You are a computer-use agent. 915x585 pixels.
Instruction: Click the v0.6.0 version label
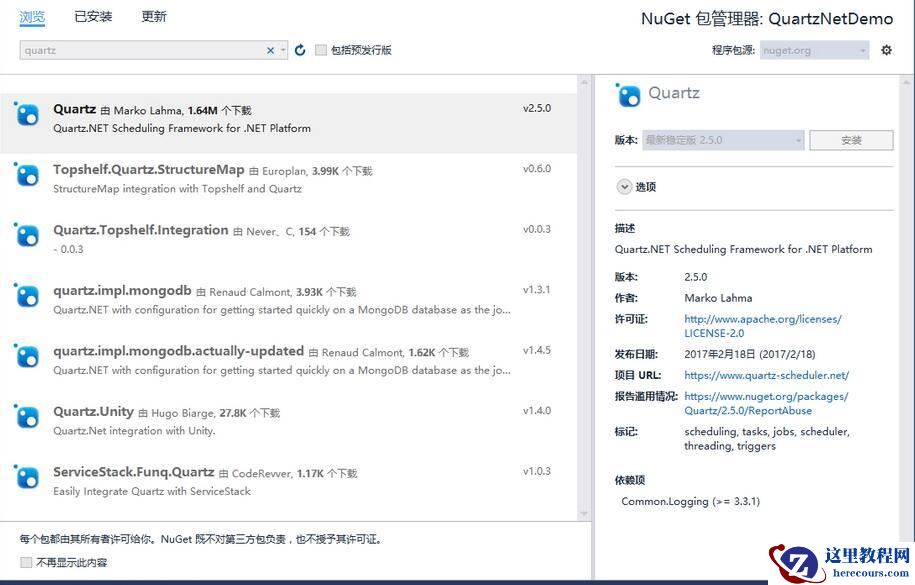[537, 169]
